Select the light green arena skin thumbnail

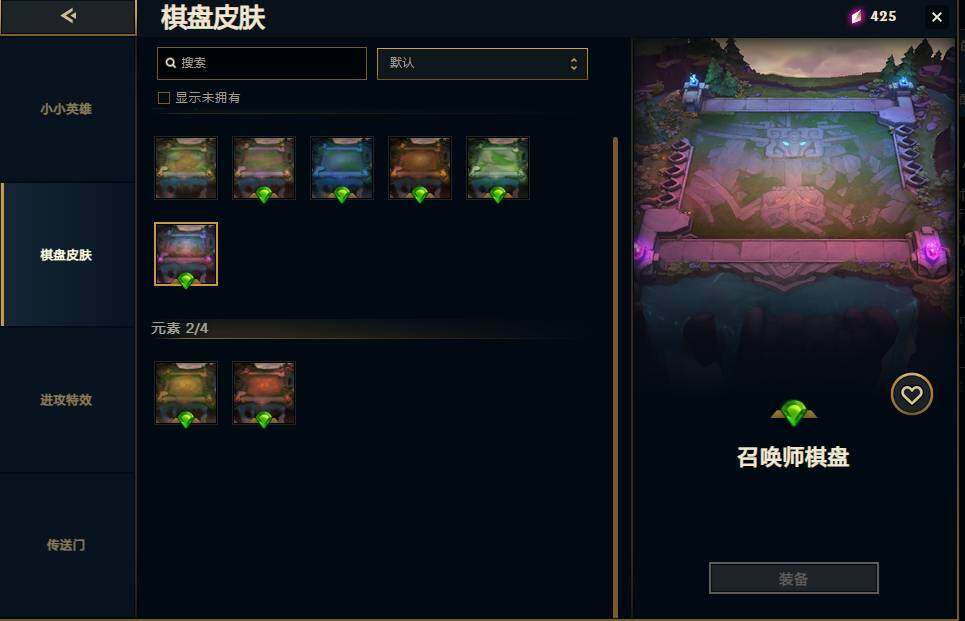(497, 168)
